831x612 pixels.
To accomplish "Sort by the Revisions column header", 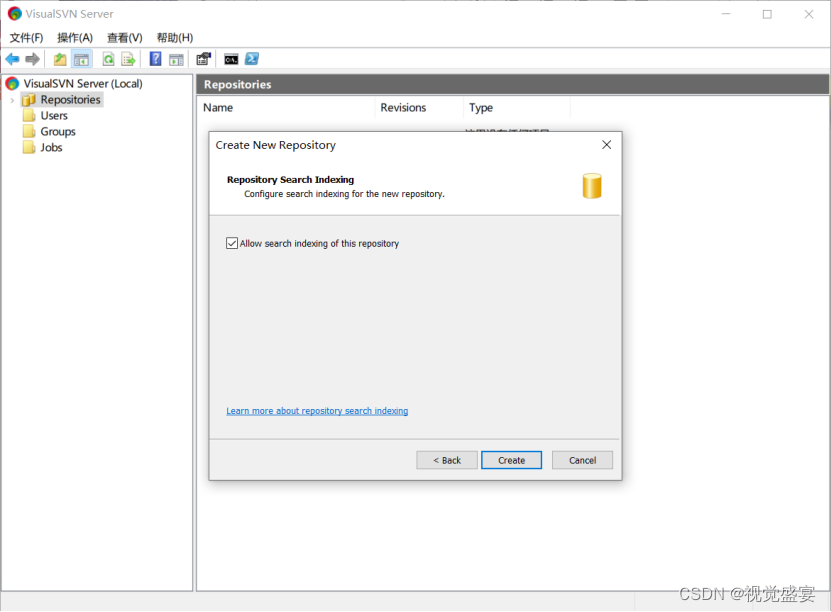I will point(419,108).
